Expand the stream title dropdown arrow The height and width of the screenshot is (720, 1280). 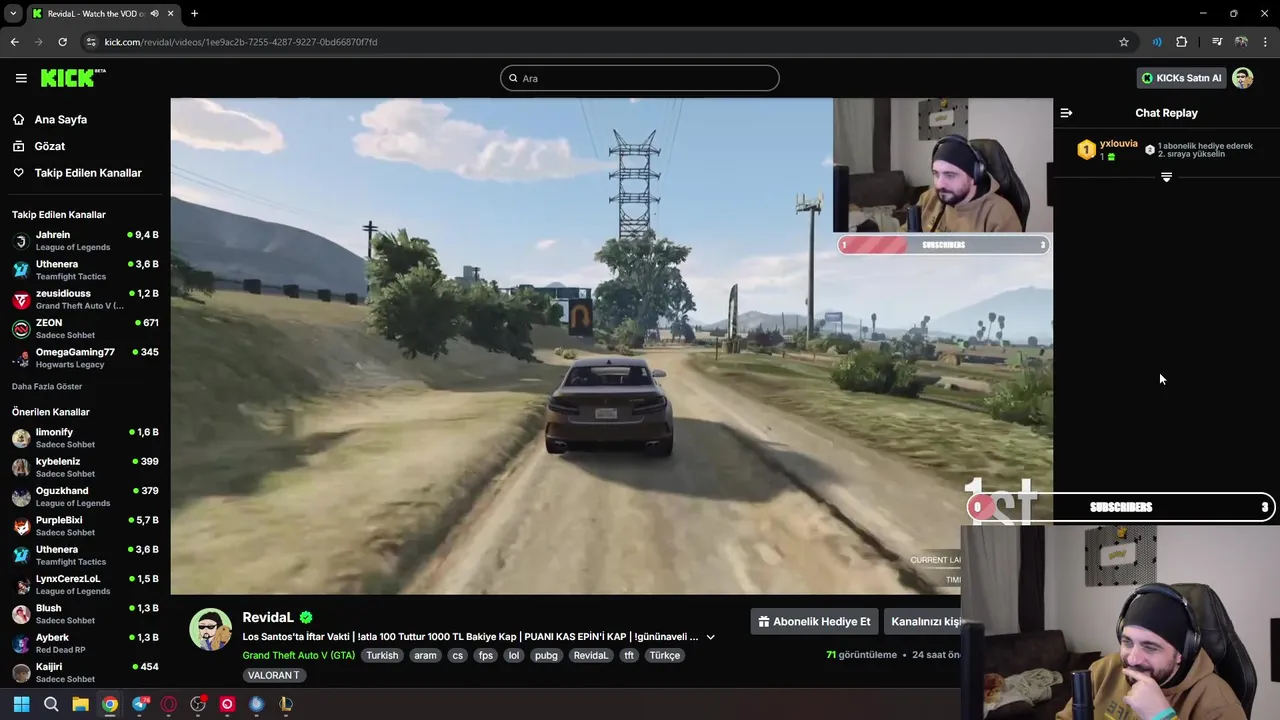710,637
